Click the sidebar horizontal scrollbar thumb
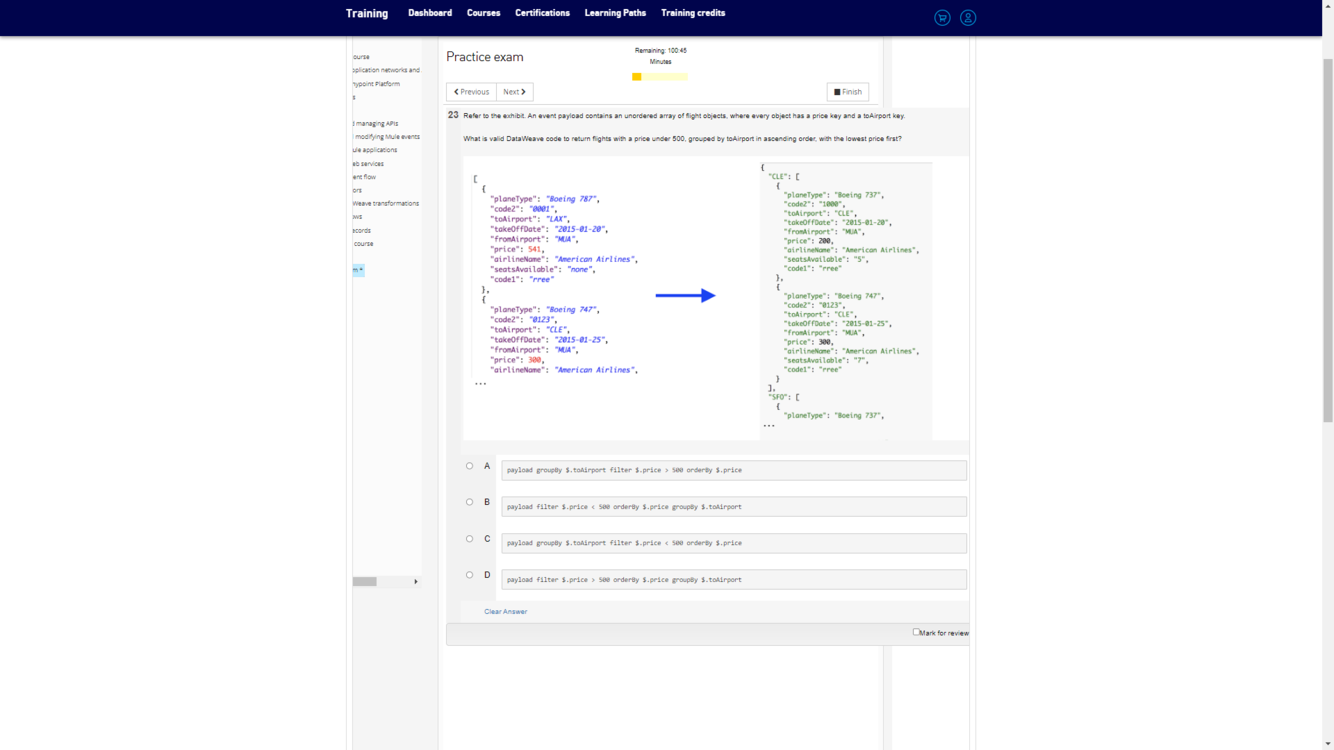 tap(365, 581)
